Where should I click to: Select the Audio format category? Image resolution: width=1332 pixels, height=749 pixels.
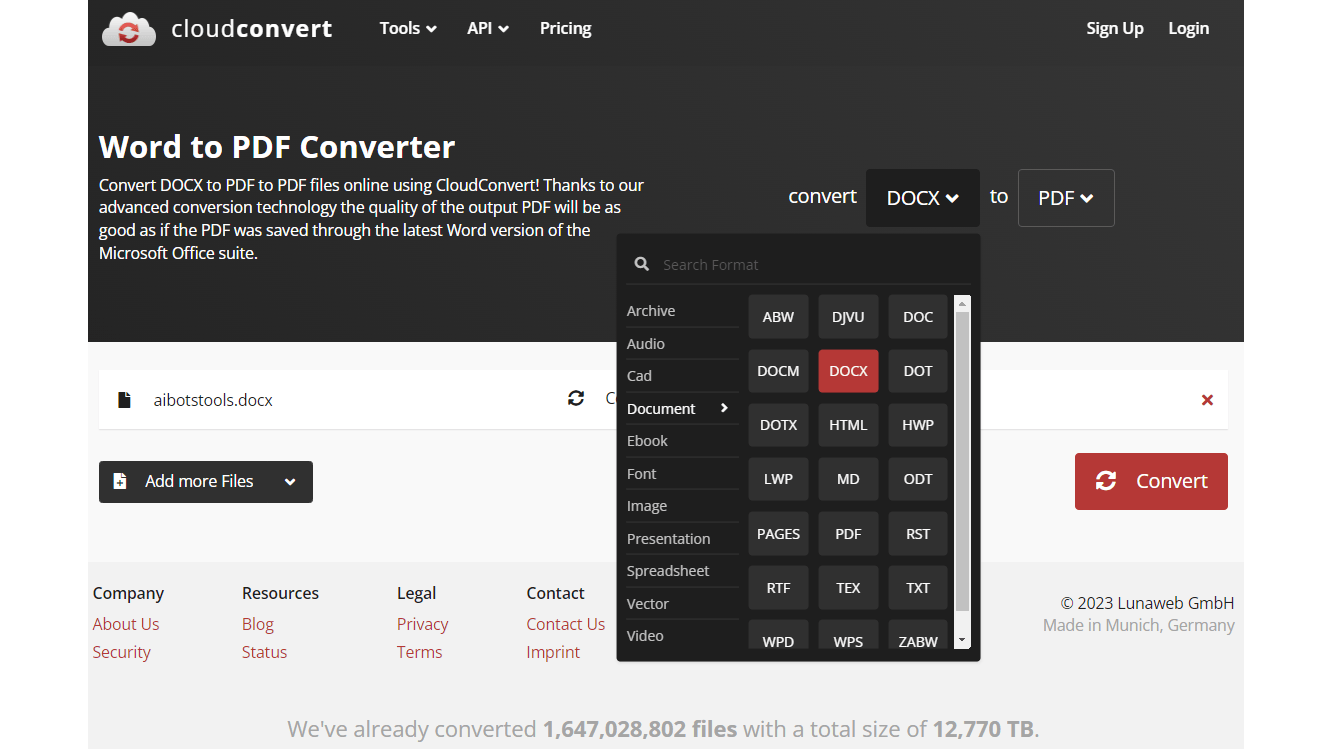682,344
